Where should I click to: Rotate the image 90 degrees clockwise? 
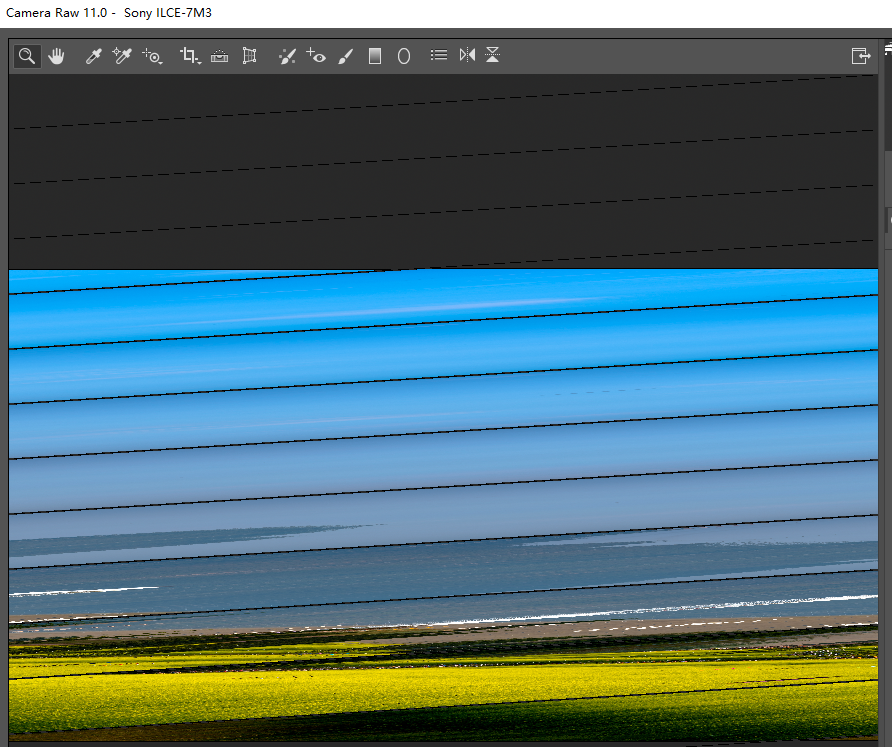pos(493,56)
